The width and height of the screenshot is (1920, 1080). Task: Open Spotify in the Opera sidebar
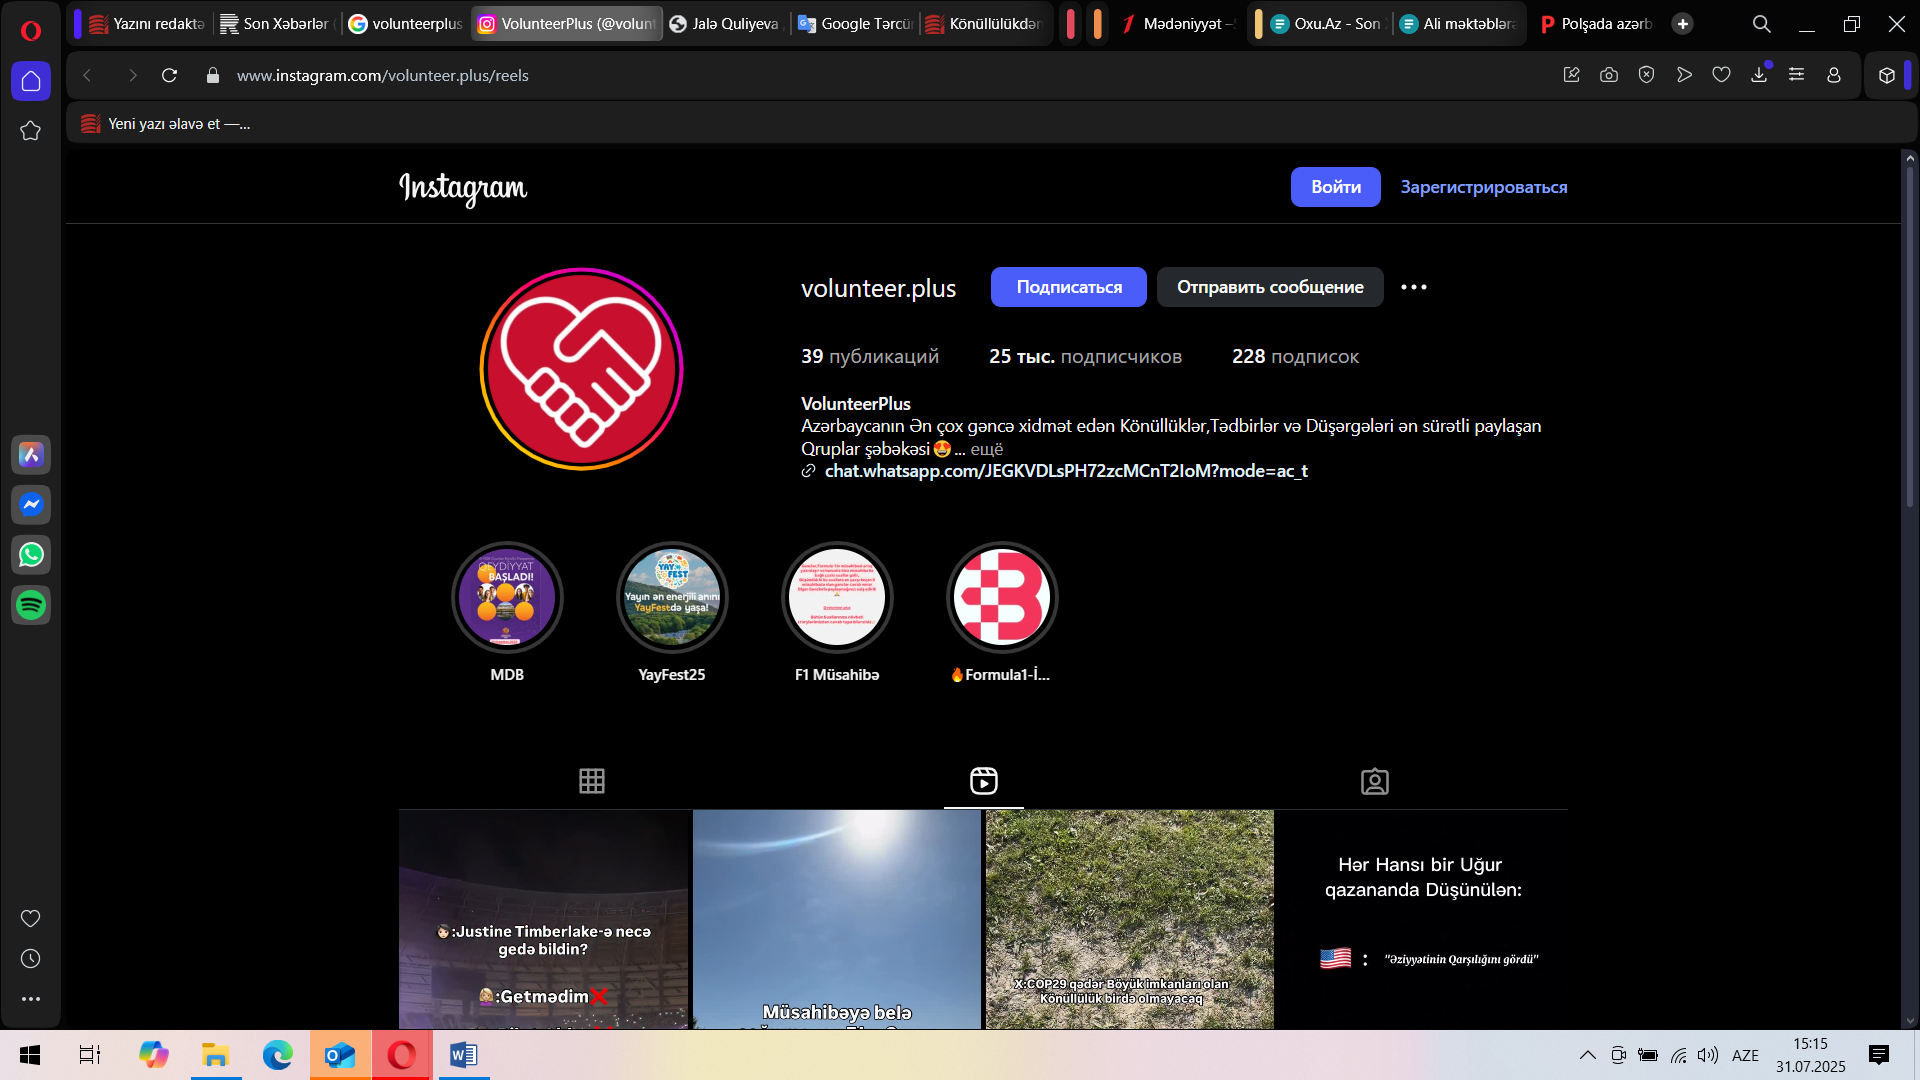click(31, 605)
